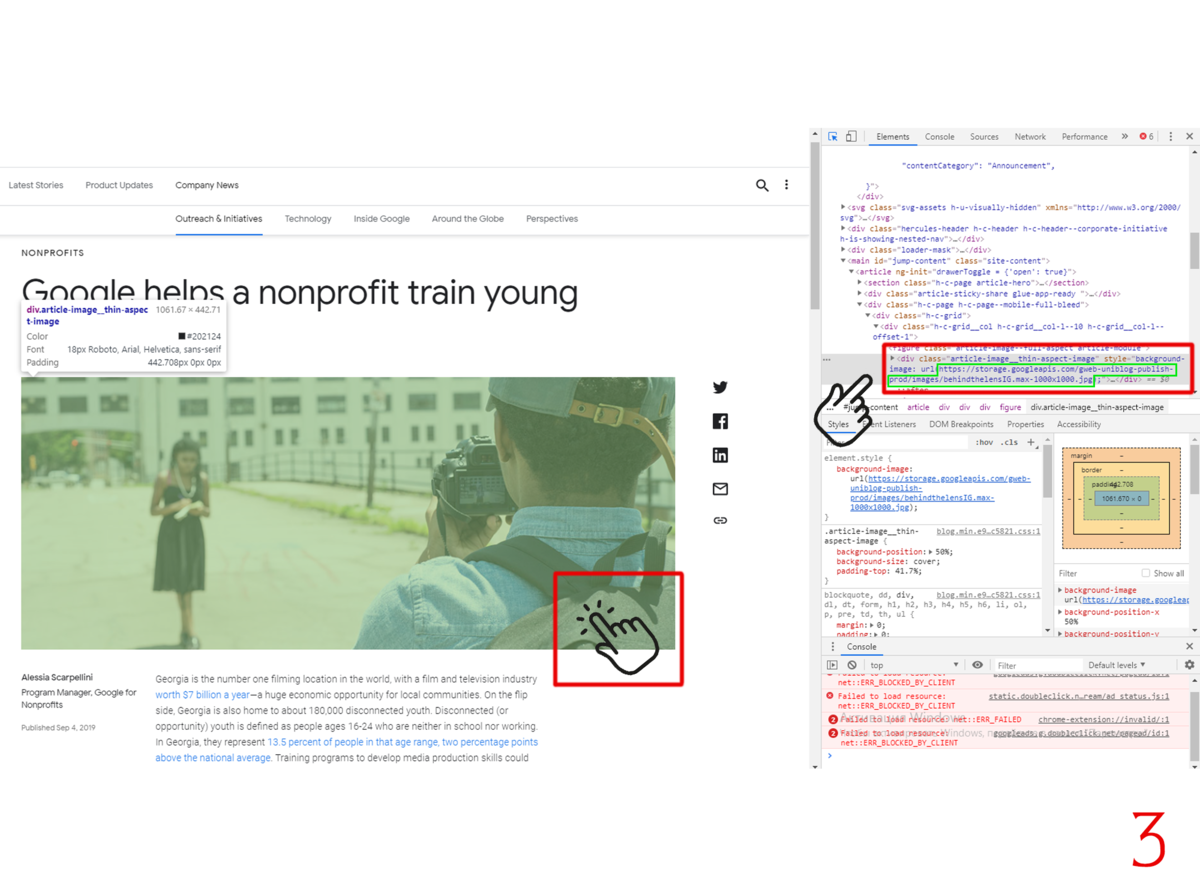Select the Inside Google sub-navigation item
The width and height of the screenshot is (1200, 896).
381,219
